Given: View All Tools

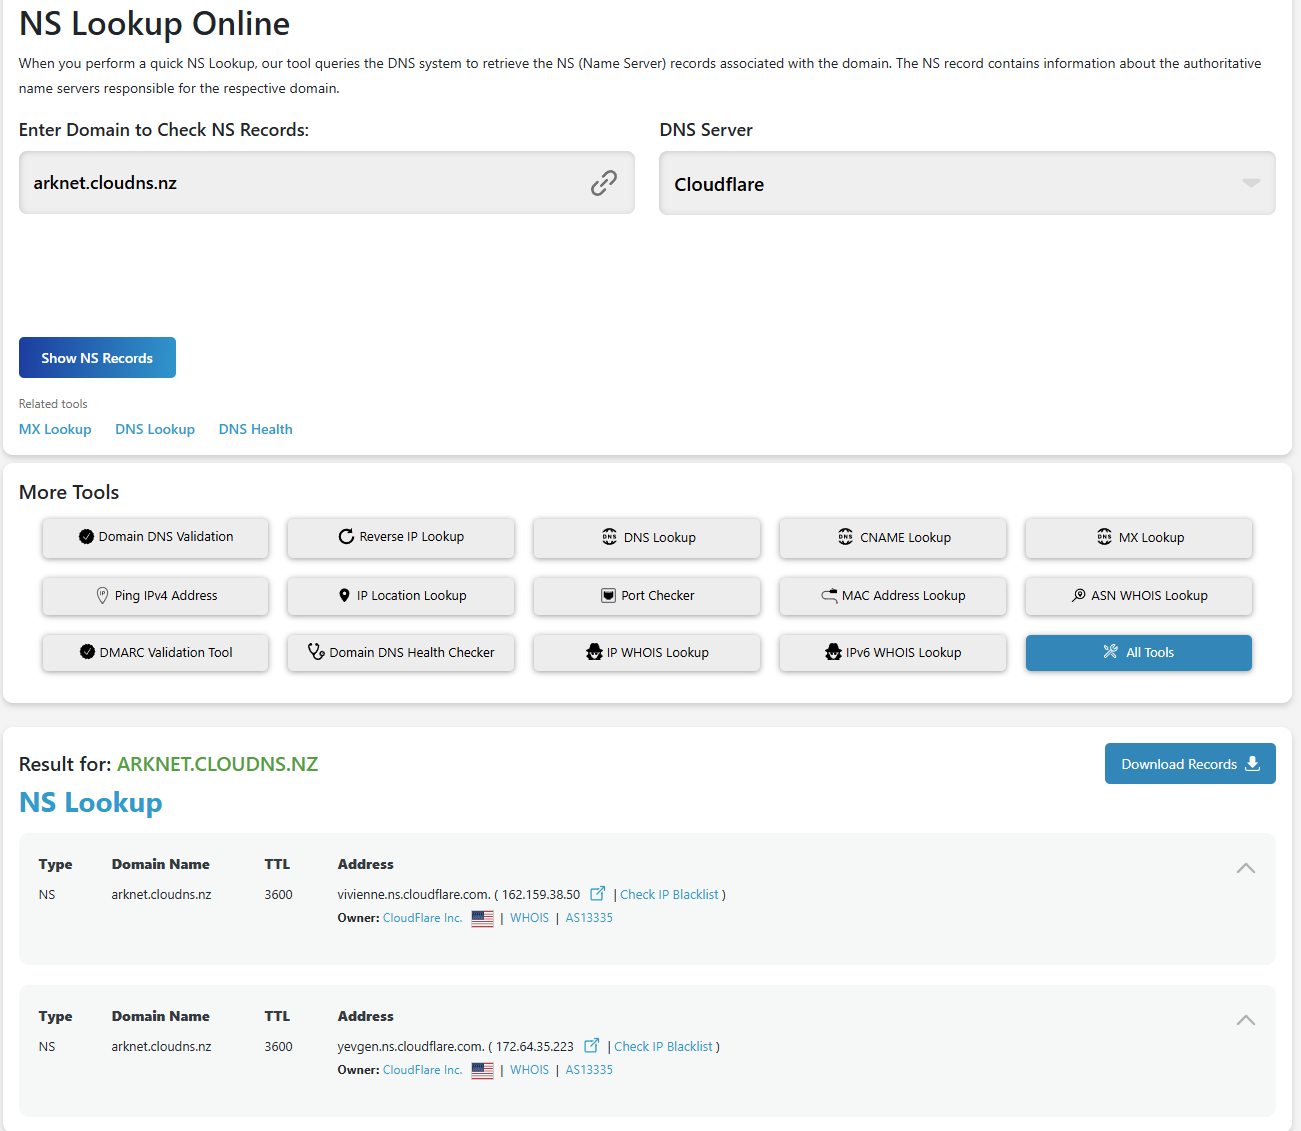Looking at the screenshot, I should [x=1138, y=653].
